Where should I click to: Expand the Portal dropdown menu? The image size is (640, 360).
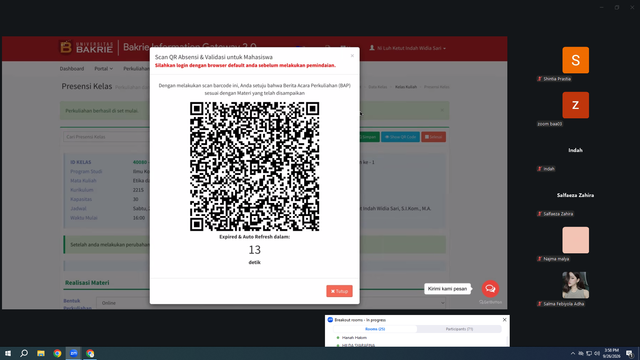(104, 69)
